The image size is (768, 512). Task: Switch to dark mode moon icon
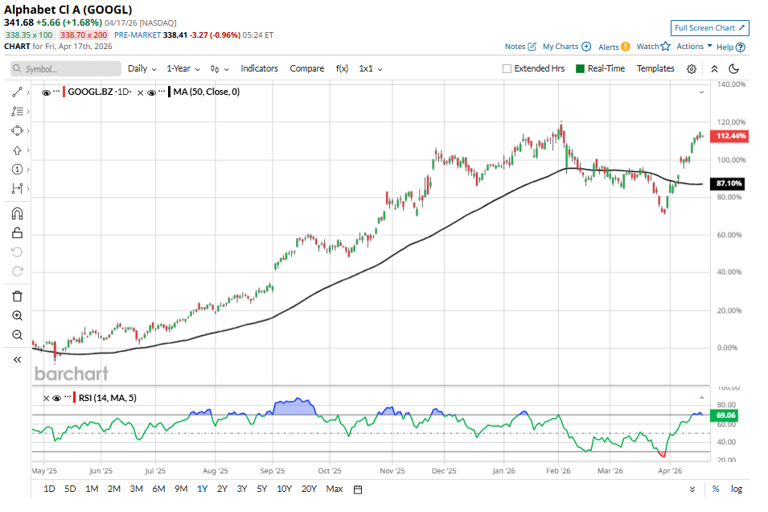coord(734,69)
